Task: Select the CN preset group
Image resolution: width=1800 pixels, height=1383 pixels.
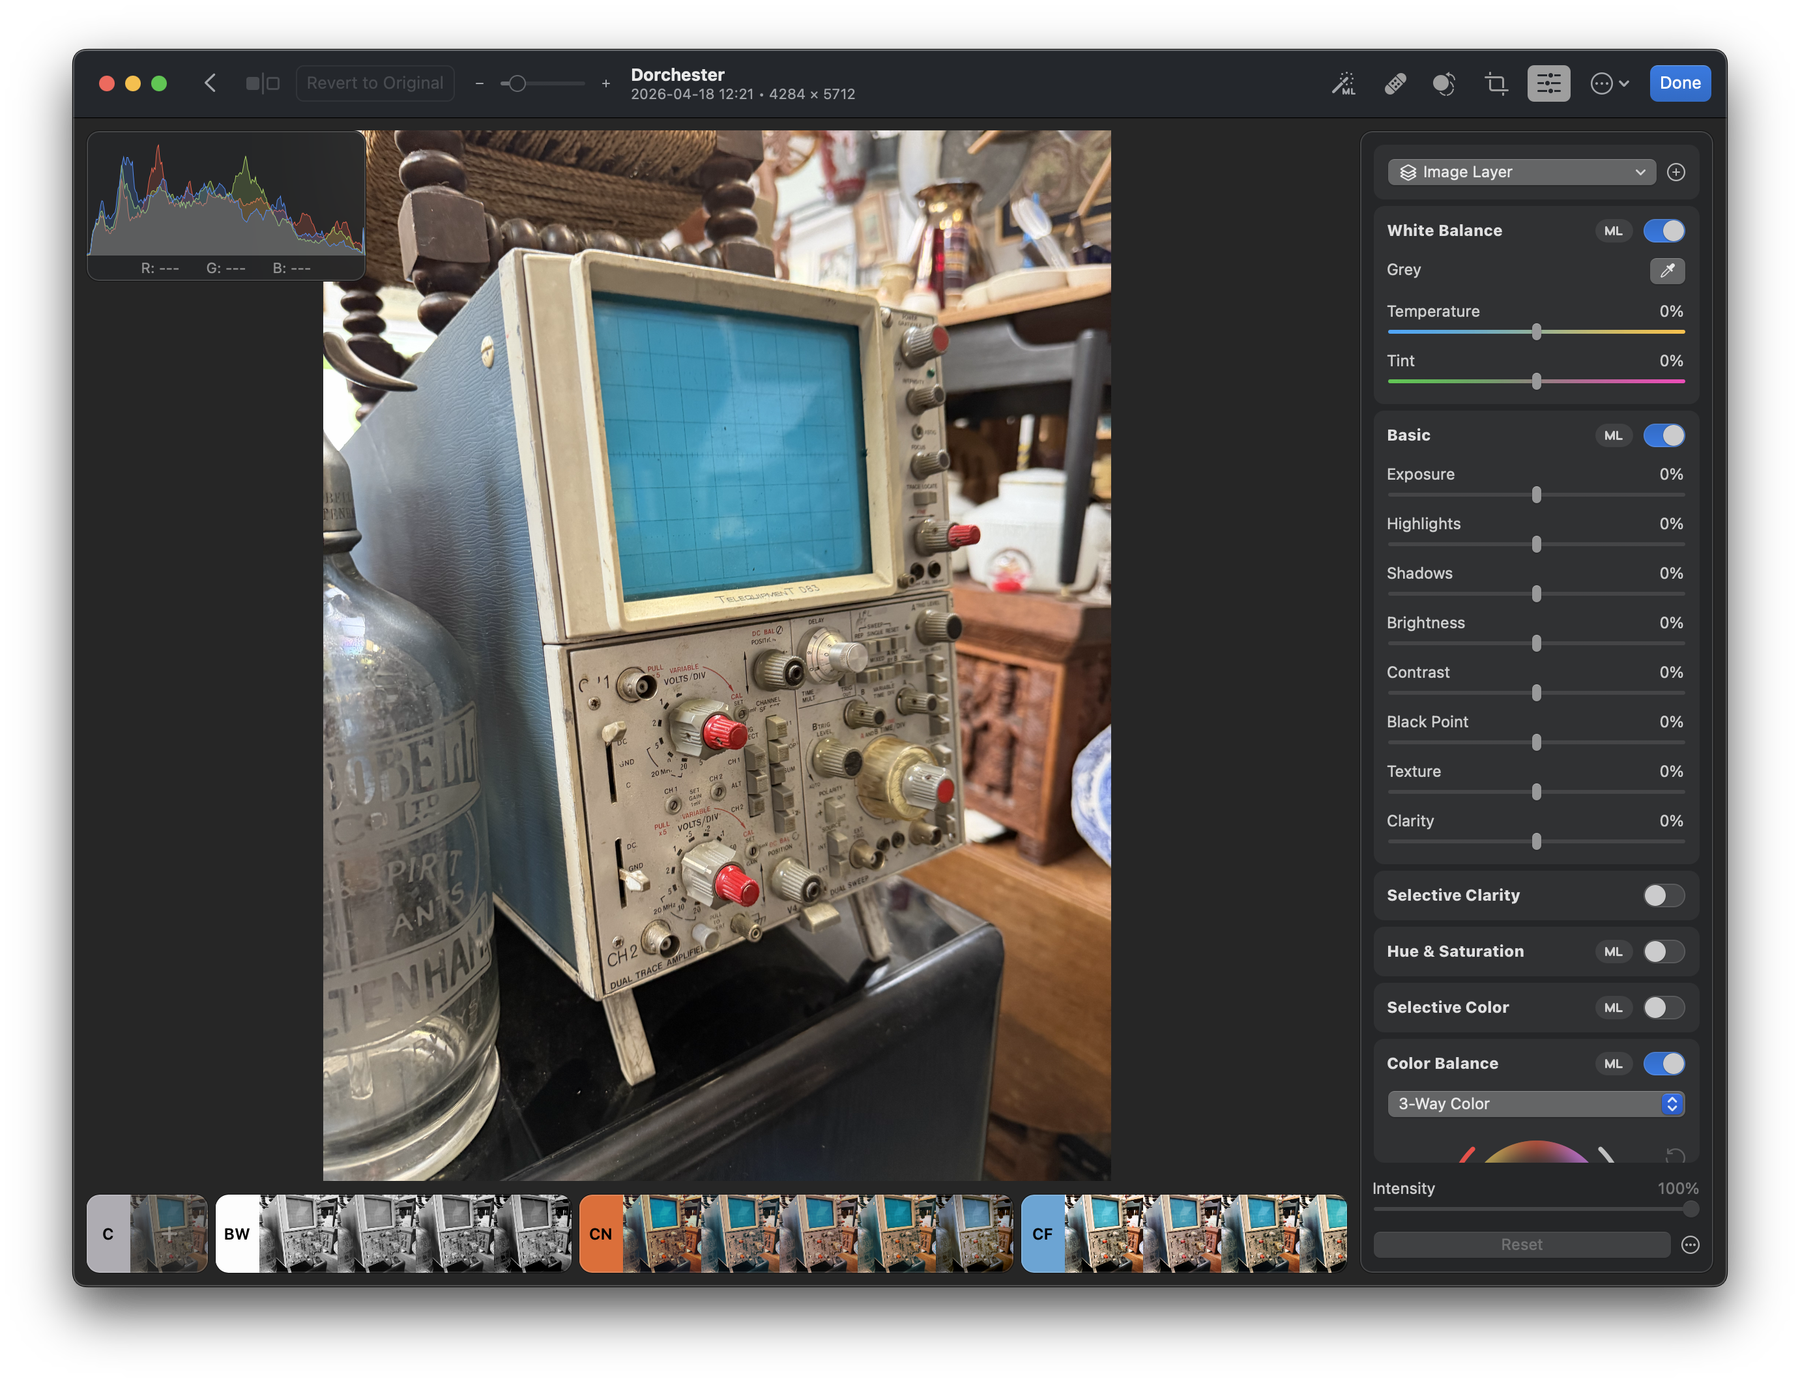Action: pos(601,1234)
